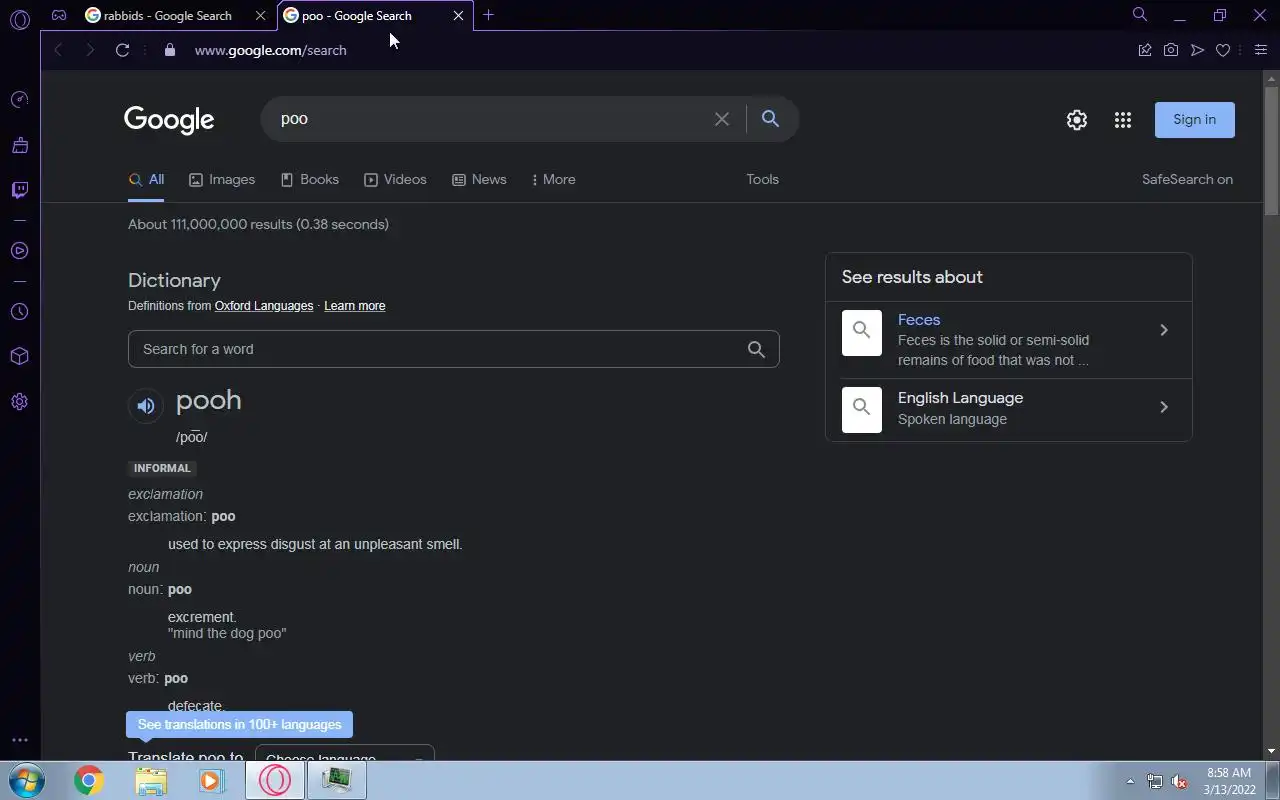The image size is (1280, 800).
Task: Search in tabs magnifier icon
Action: coord(1139,15)
